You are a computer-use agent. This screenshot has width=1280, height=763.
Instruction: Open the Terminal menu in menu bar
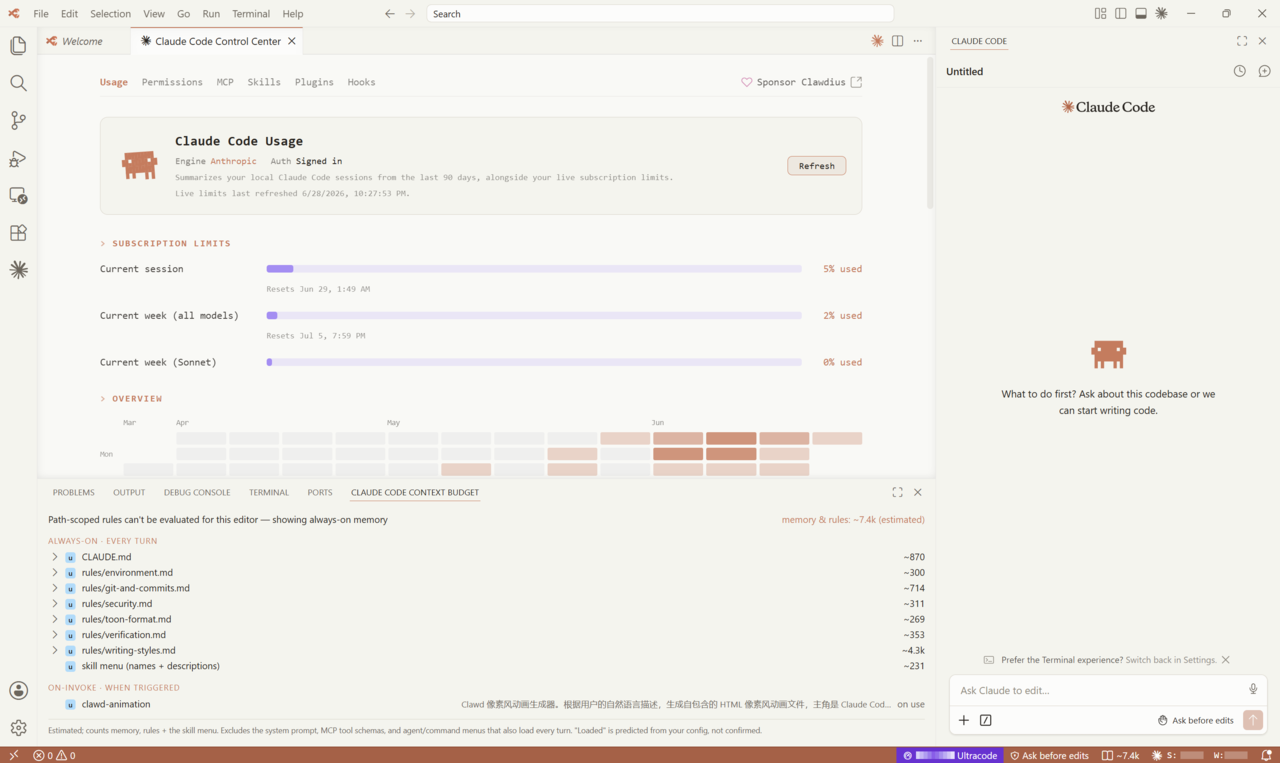point(251,14)
